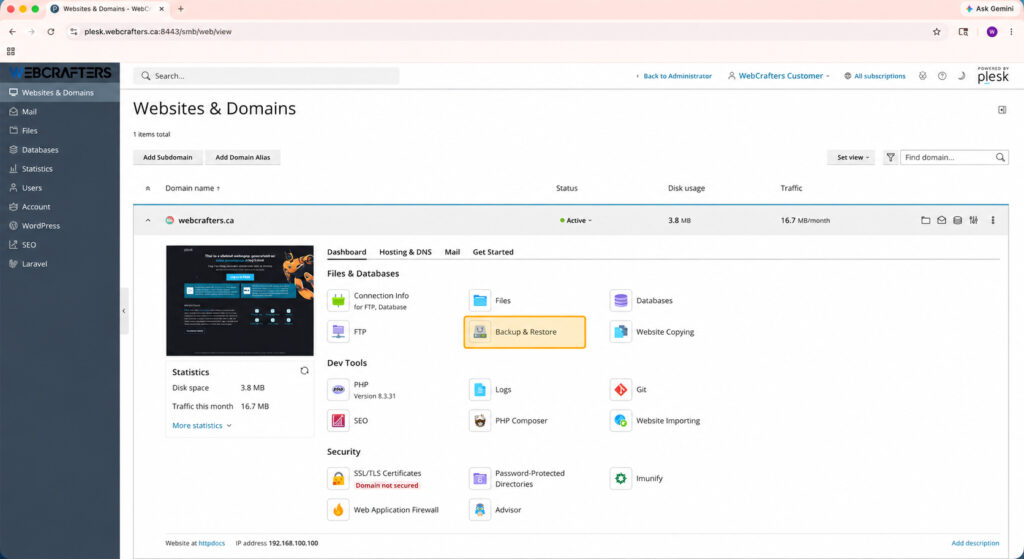Open hosting settings sliders icon in domain row

(x=974, y=221)
